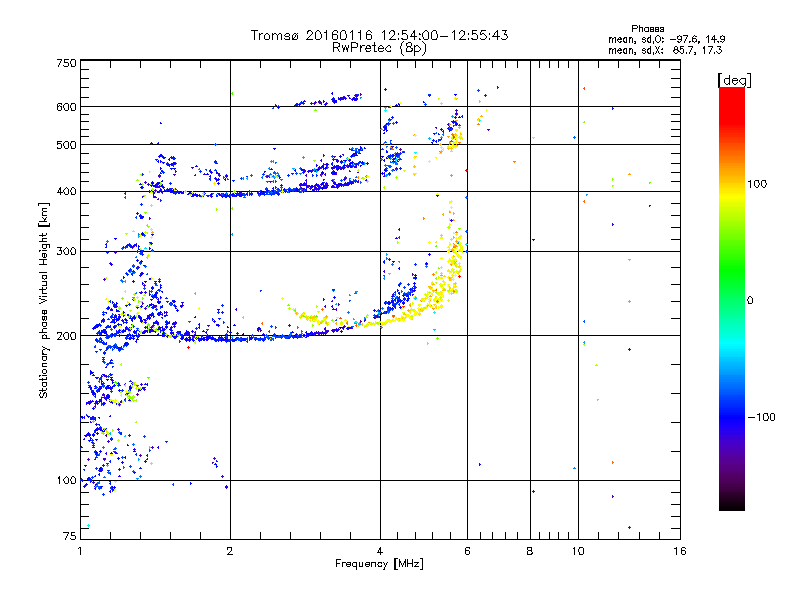Image resolution: width=800 pixels, height=600 pixels.
Task: Click the y-axis tick label '75'
Action: (70, 536)
